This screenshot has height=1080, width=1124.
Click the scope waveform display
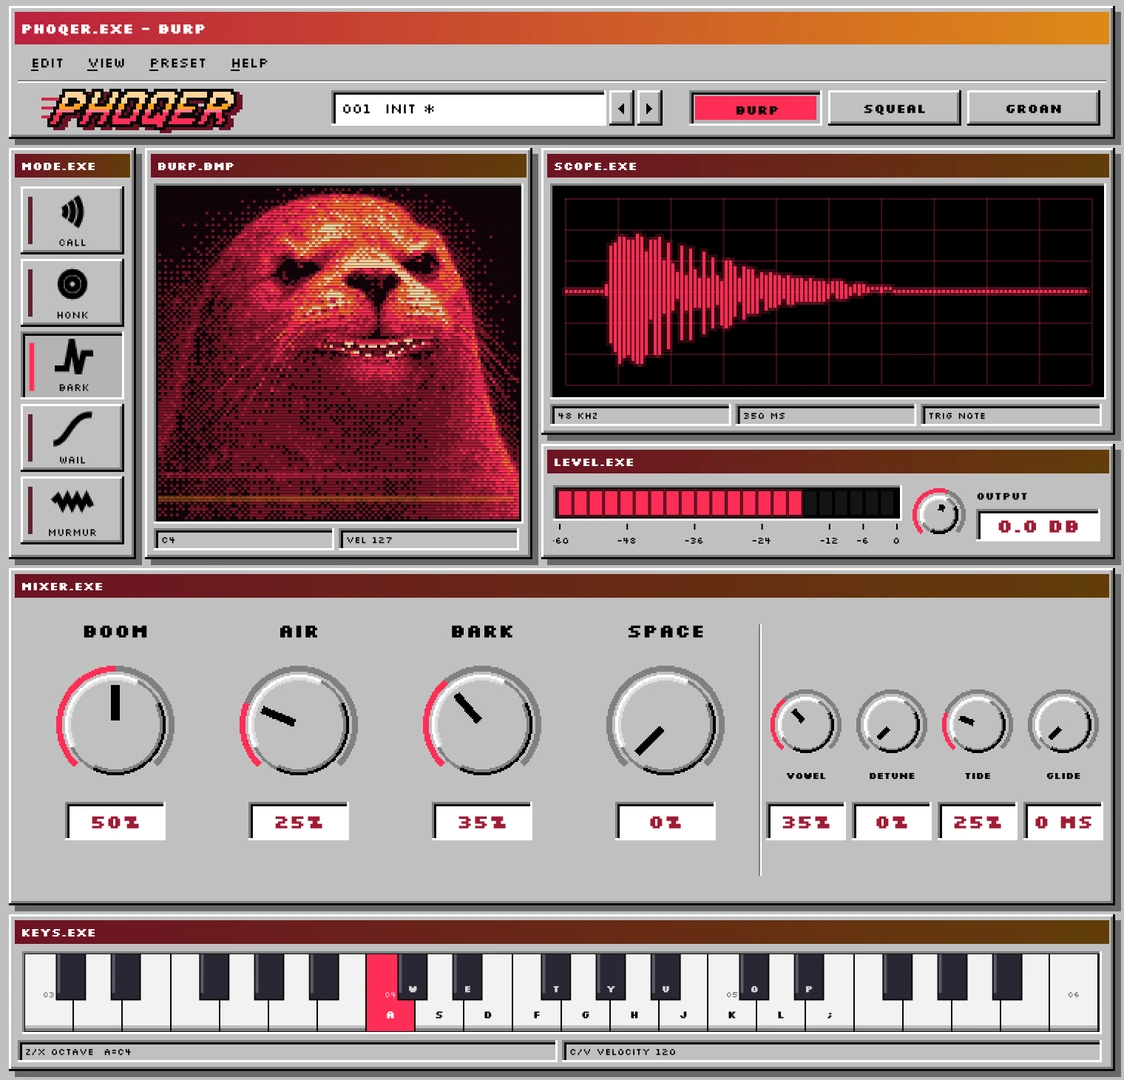pos(827,291)
